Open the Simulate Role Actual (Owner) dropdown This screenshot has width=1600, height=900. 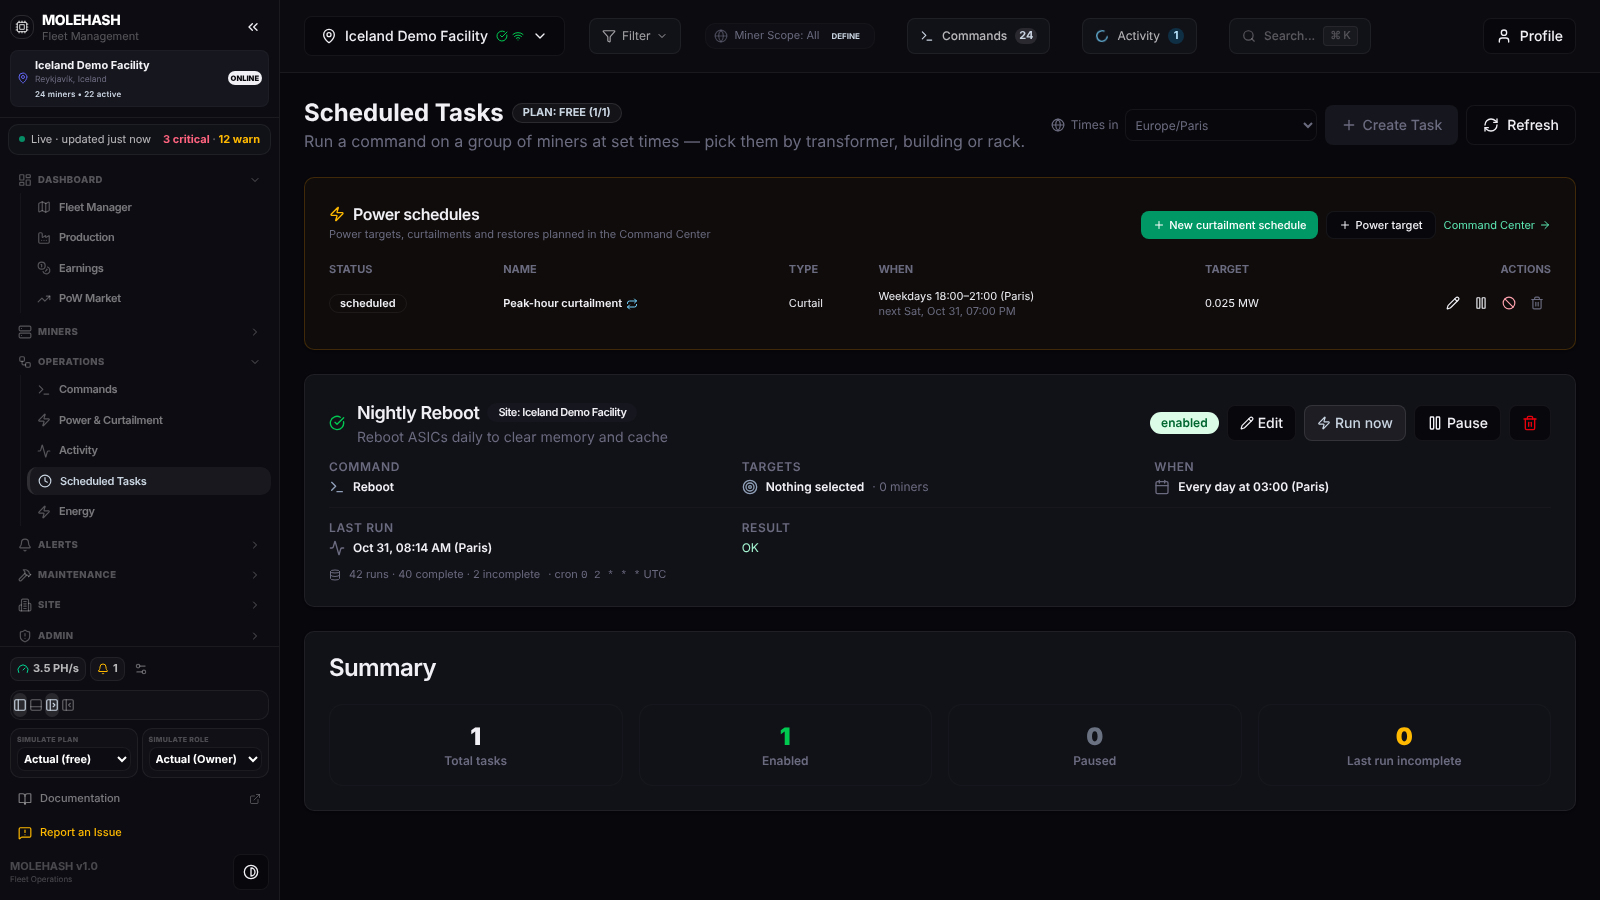(206, 759)
